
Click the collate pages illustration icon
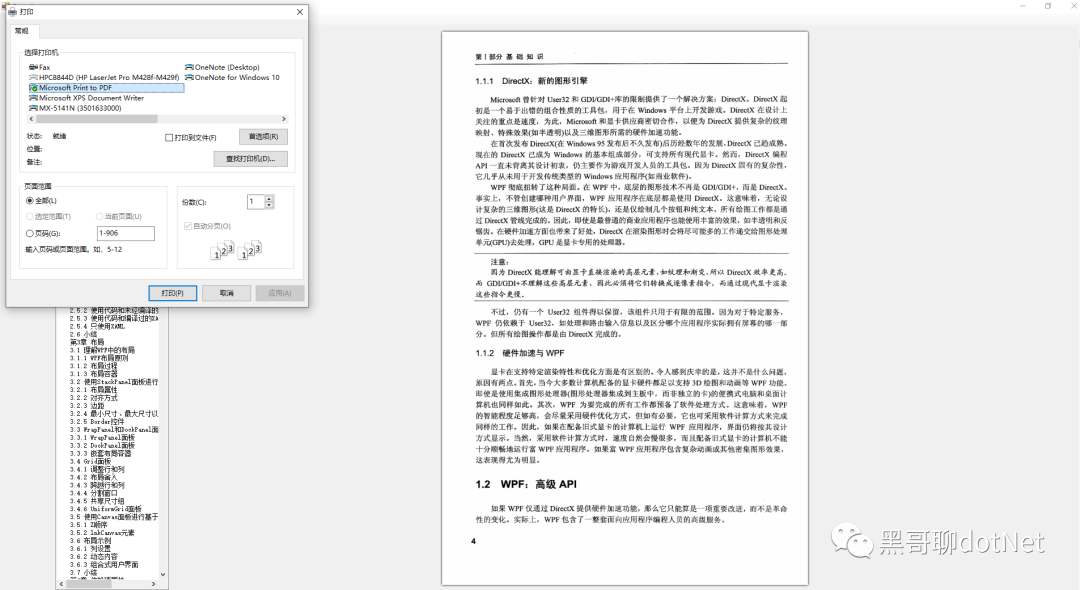(236, 250)
